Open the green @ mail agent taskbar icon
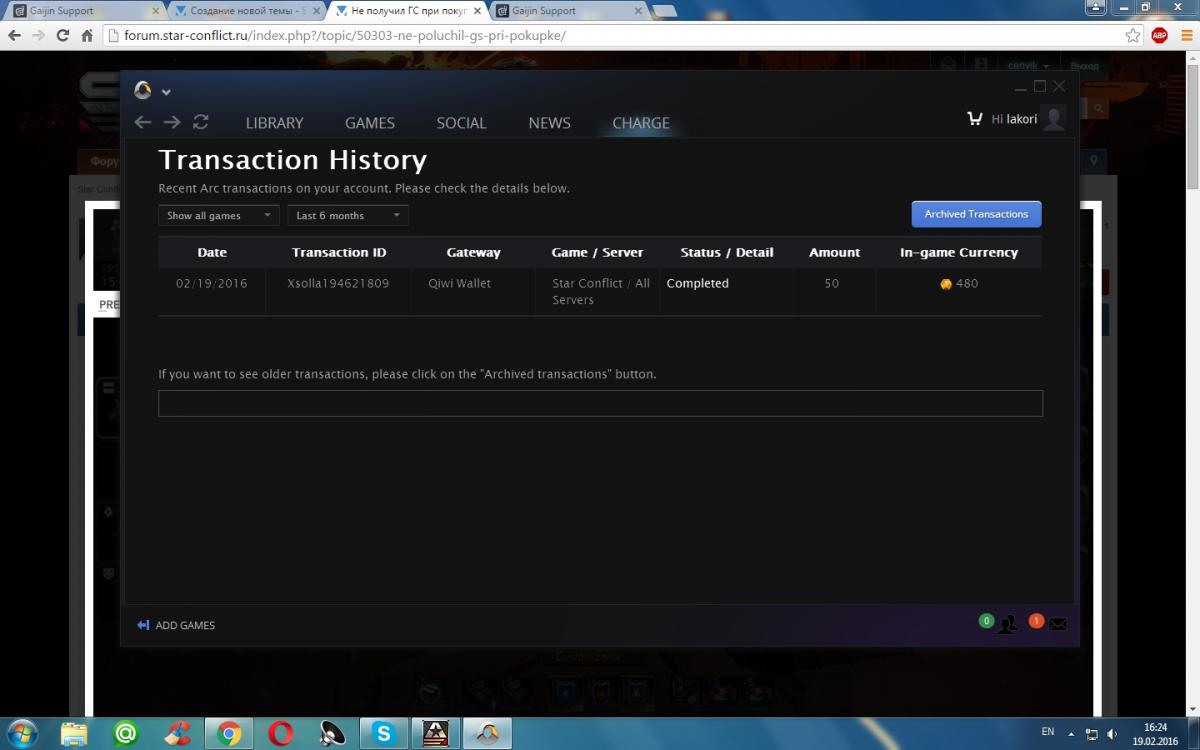 click(126, 733)
